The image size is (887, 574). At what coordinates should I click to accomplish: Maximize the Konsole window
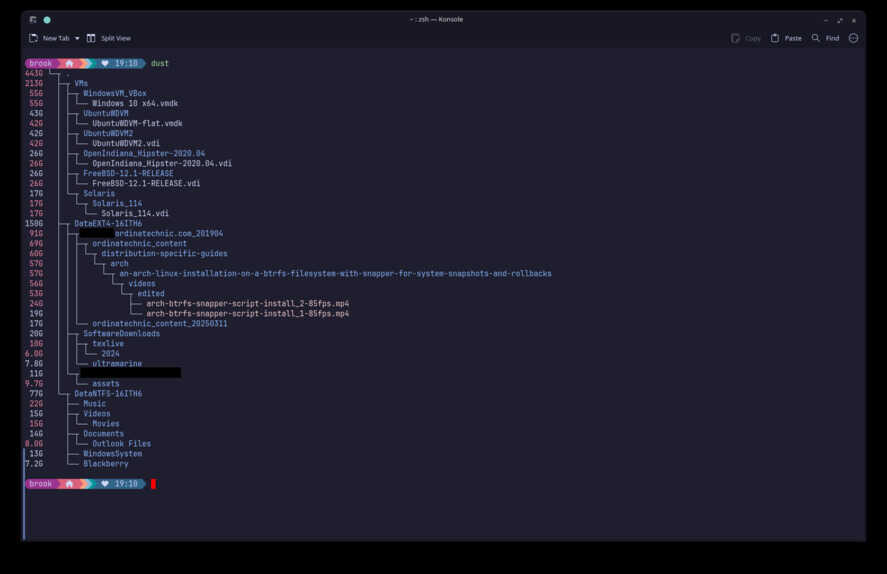click(840, 20)
